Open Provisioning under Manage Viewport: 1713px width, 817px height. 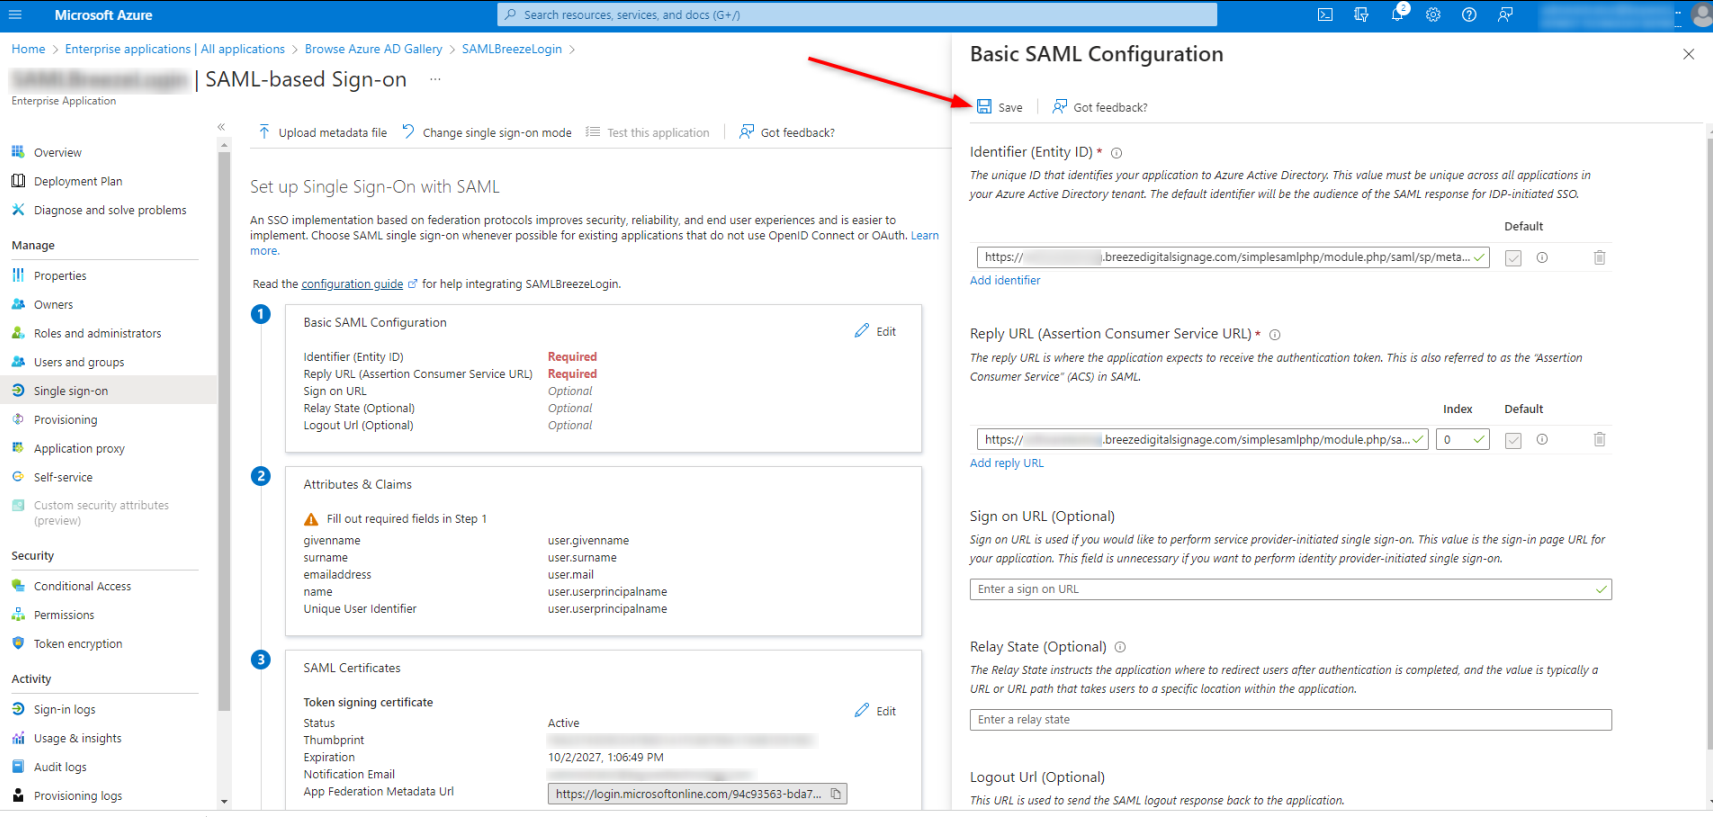point(65,420)
